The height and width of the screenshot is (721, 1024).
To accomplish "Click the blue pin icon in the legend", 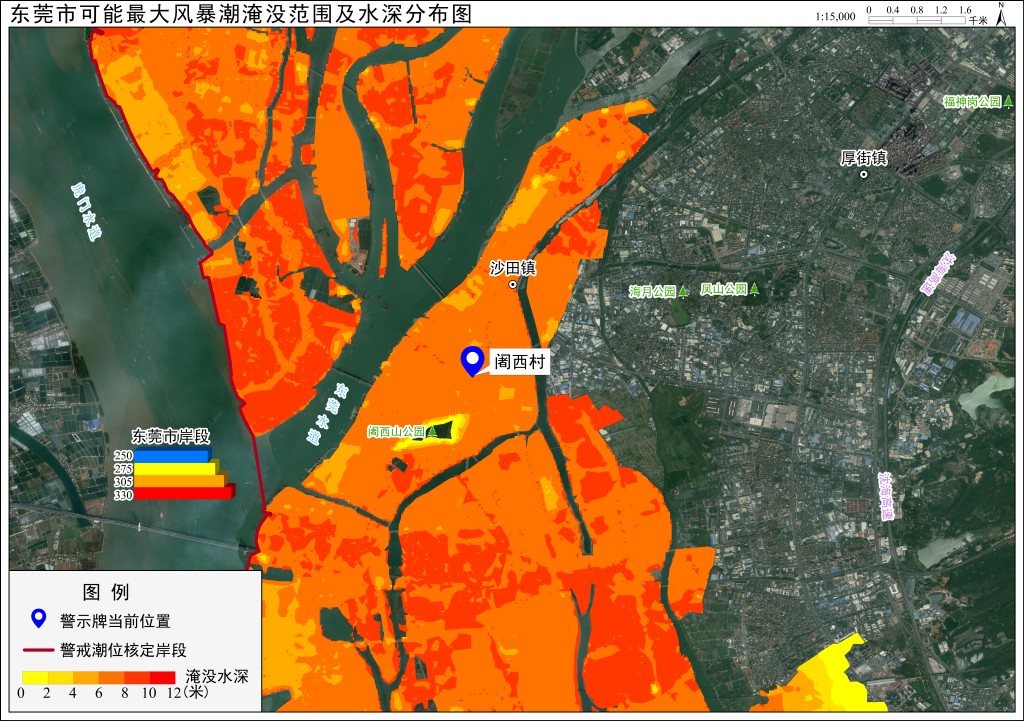I will click(x=39, y=618).
